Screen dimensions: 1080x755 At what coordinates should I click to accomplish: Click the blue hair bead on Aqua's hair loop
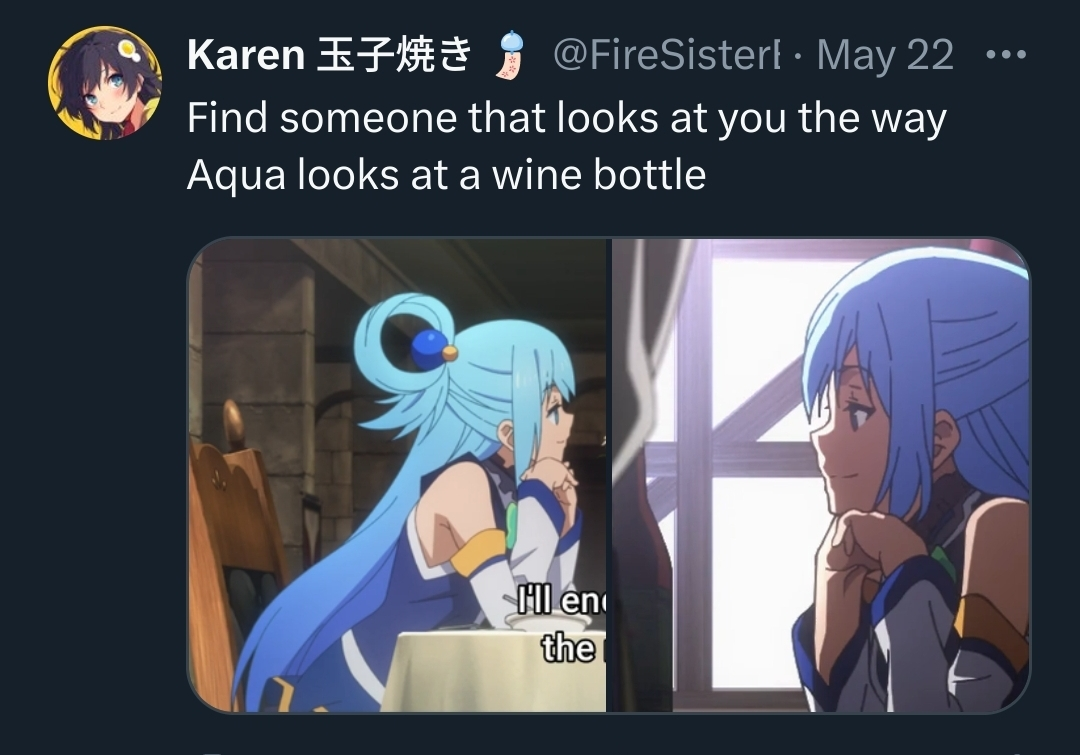coord(430,349)
